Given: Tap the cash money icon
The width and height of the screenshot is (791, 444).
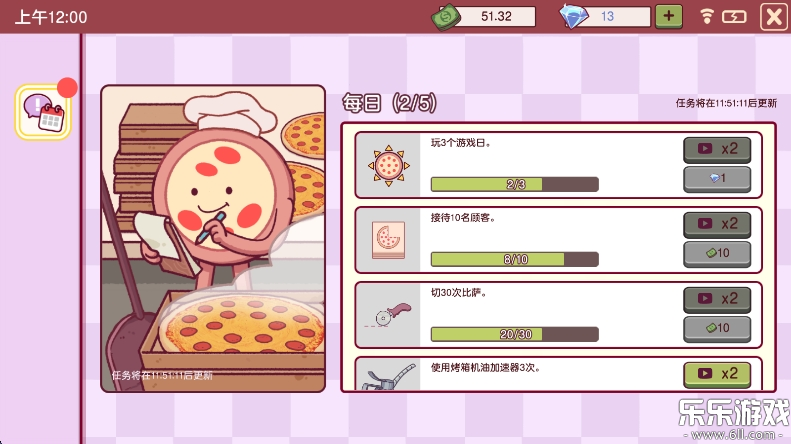Looking at the screenshot, I should pos(446,17).
